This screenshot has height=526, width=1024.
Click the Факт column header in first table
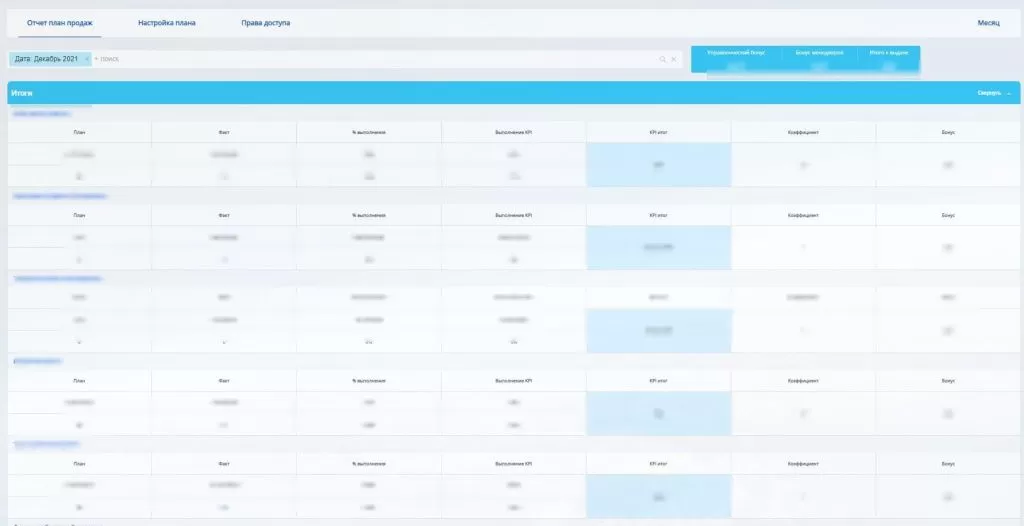pos(224,132)
